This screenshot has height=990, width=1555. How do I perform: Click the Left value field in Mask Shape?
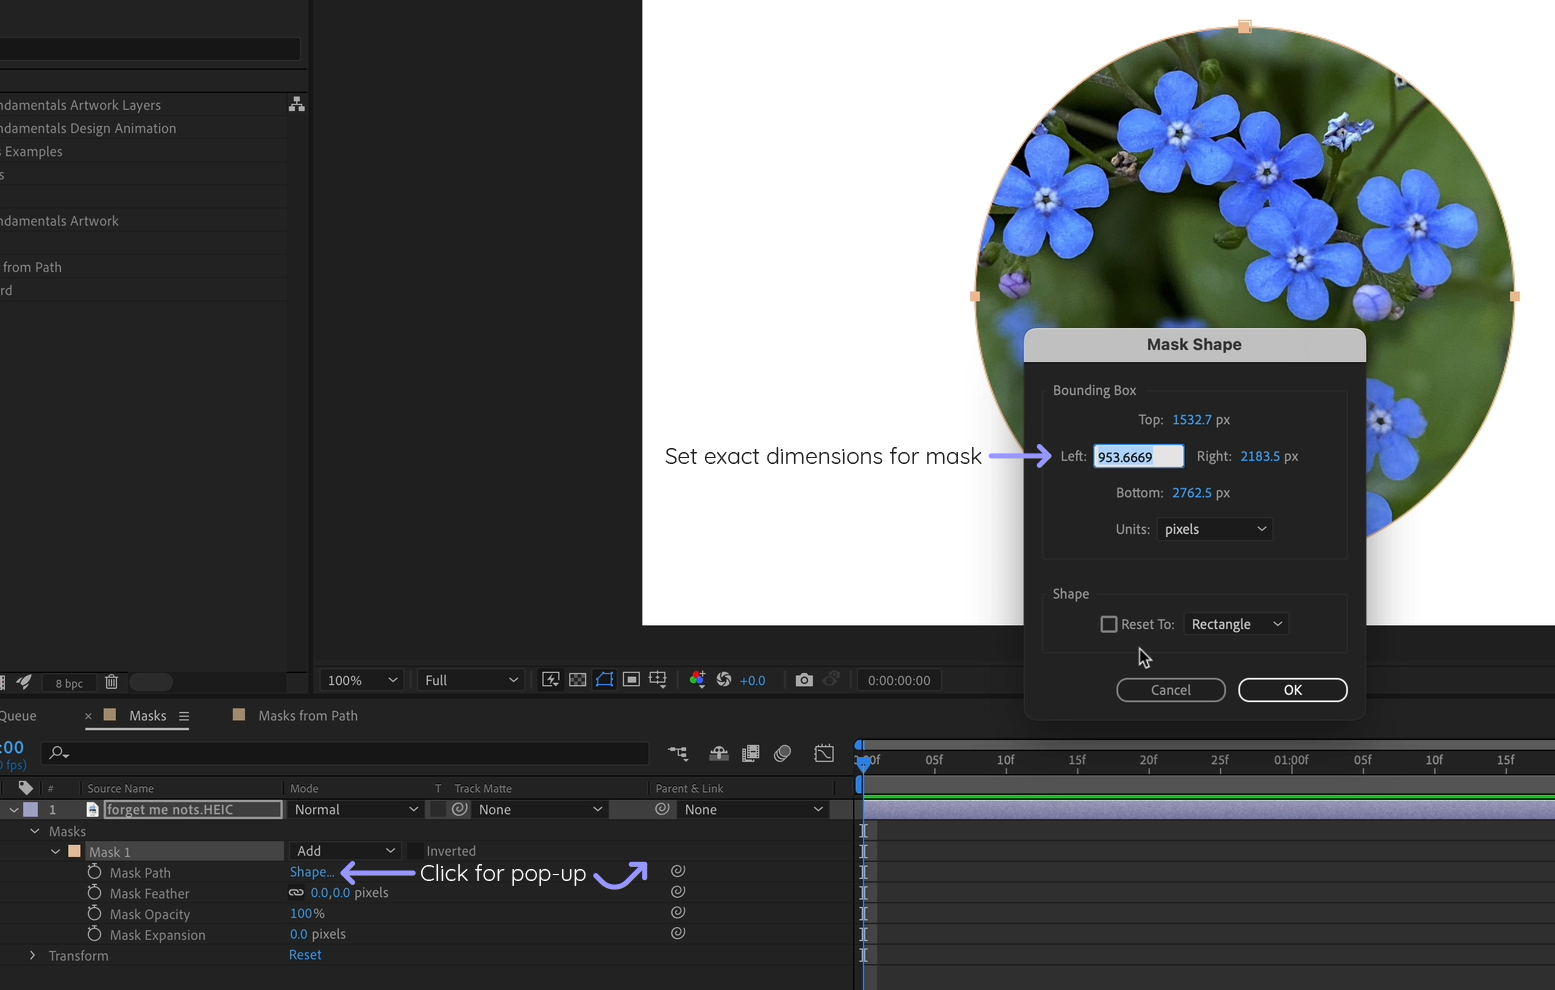pyautogui.click(x=1137, y=456)
